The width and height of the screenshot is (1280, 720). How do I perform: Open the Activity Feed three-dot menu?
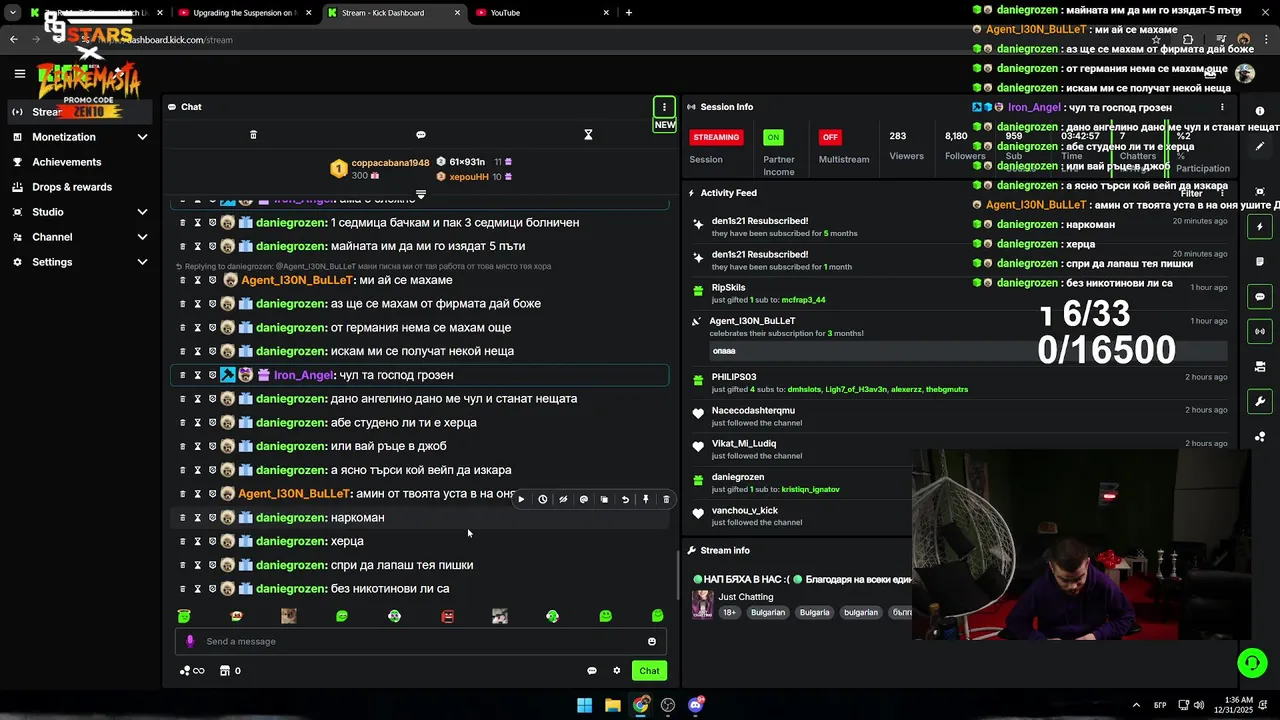1221,193
